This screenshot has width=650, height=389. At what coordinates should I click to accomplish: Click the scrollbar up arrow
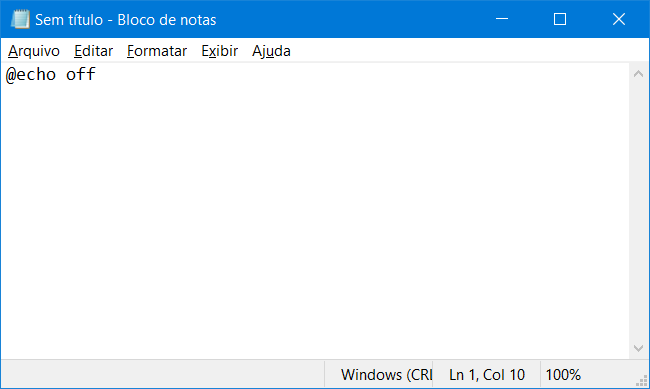(638, 74)
